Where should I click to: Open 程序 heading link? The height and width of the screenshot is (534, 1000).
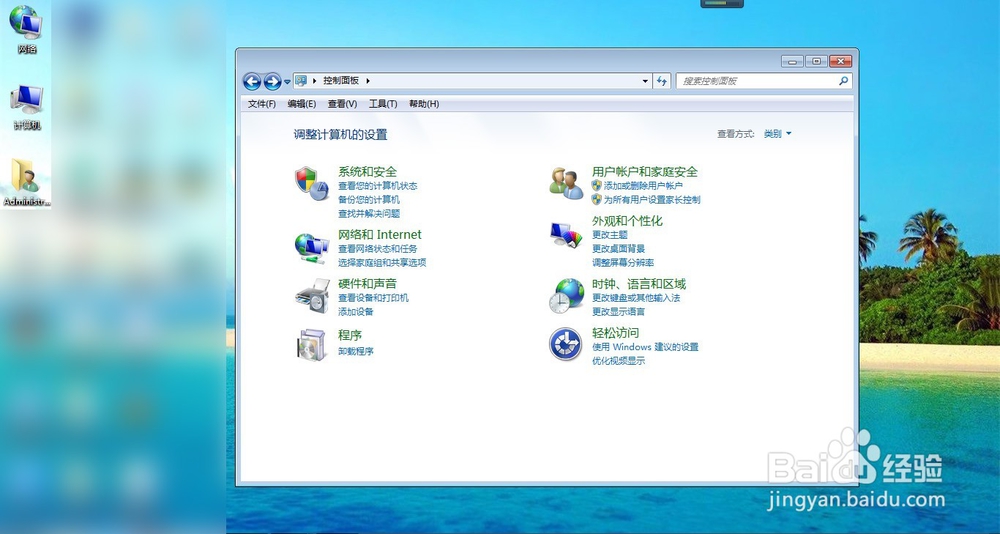point(350,335)
